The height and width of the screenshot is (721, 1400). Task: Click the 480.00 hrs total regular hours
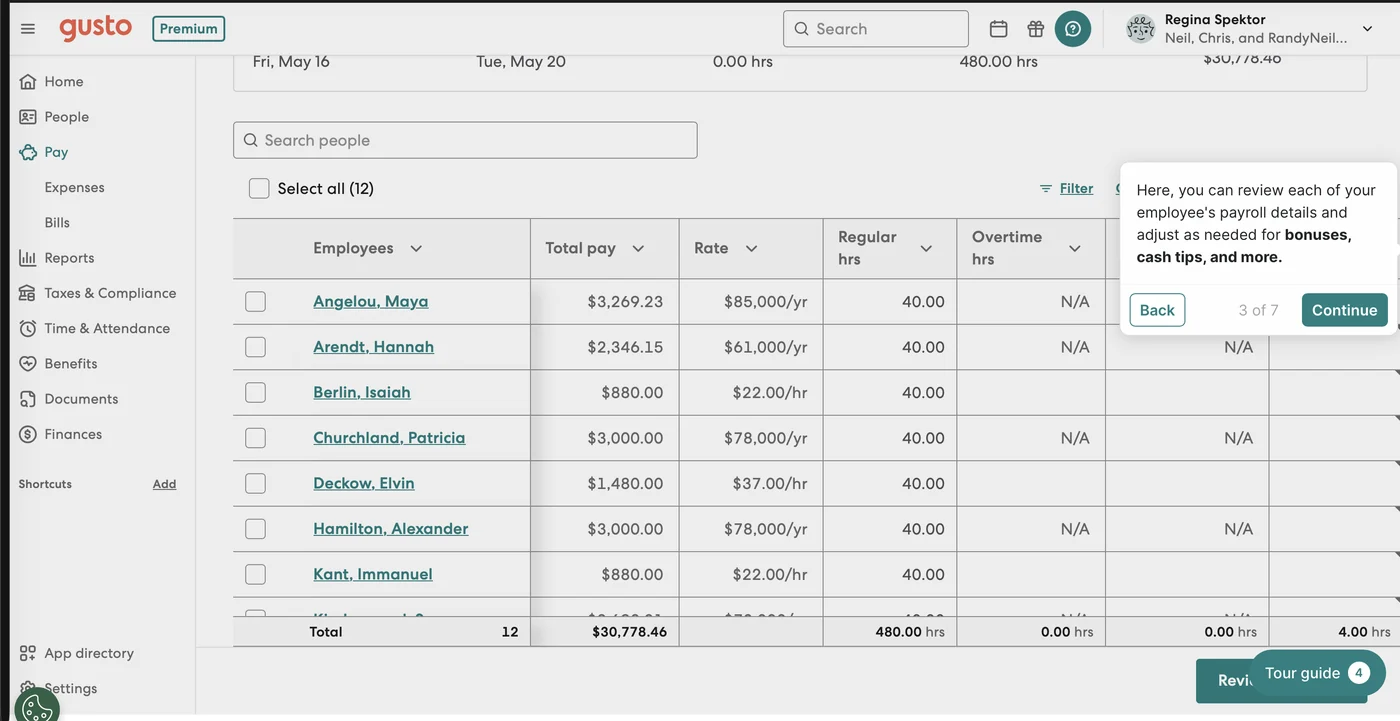(x=910, y=632)
